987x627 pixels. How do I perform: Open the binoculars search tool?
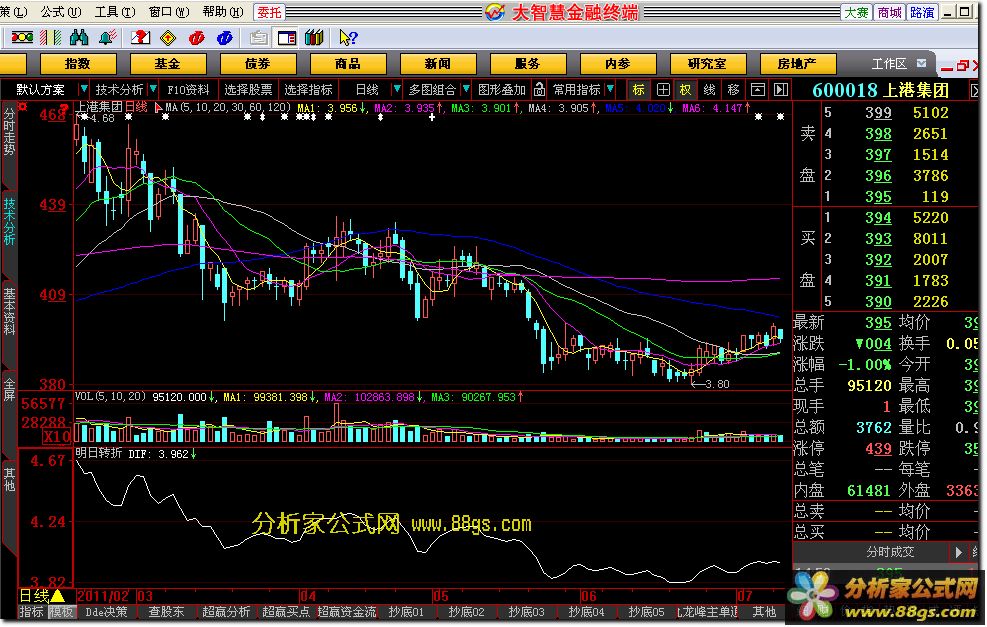79,38
